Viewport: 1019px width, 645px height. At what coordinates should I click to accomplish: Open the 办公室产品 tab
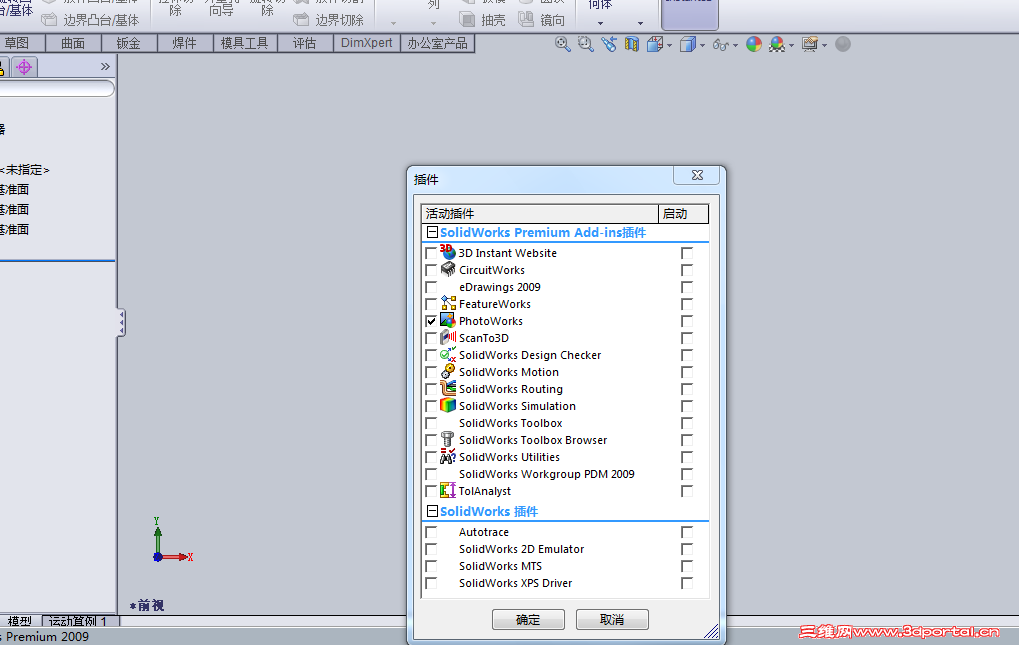coord(437,44)
